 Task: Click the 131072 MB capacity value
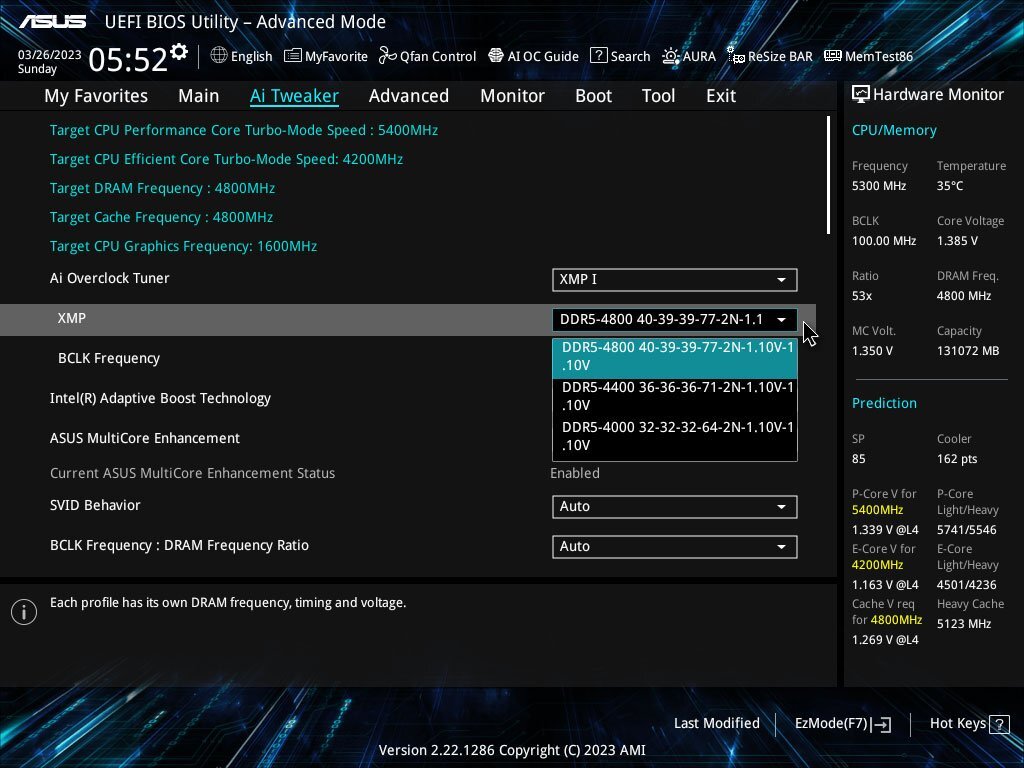968,351
